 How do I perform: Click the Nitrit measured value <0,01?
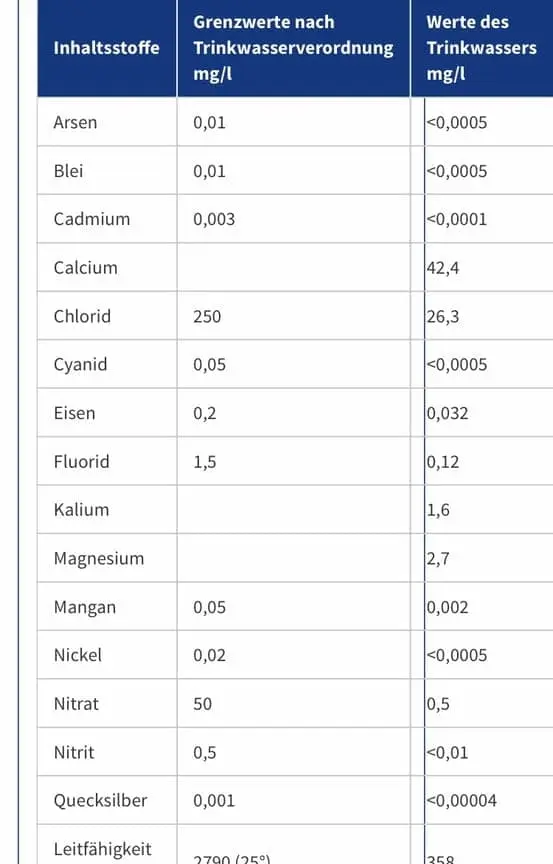point(447,752)
